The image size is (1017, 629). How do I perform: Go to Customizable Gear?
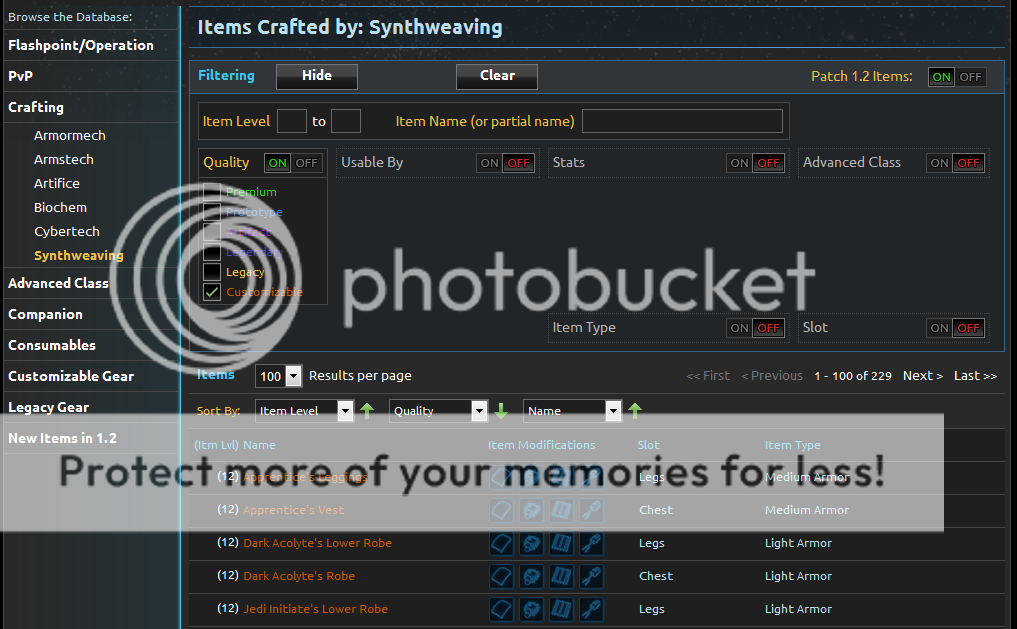point(71,376)
